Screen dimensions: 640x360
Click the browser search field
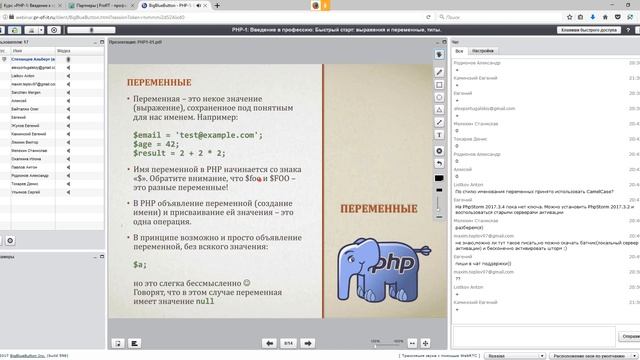pyautogui.click(x=499, y=17)
